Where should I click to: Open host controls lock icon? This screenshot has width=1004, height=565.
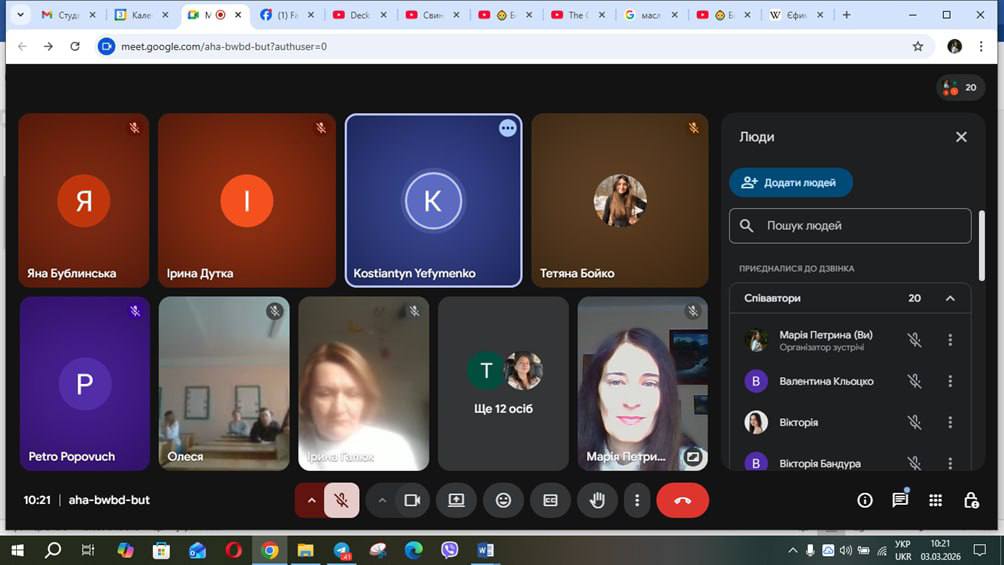970,500
